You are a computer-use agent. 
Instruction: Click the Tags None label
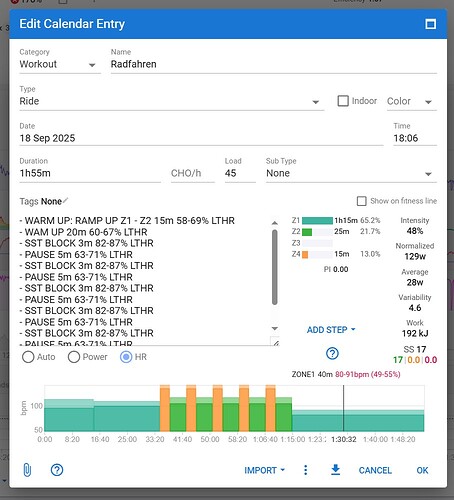pos(41,201)
